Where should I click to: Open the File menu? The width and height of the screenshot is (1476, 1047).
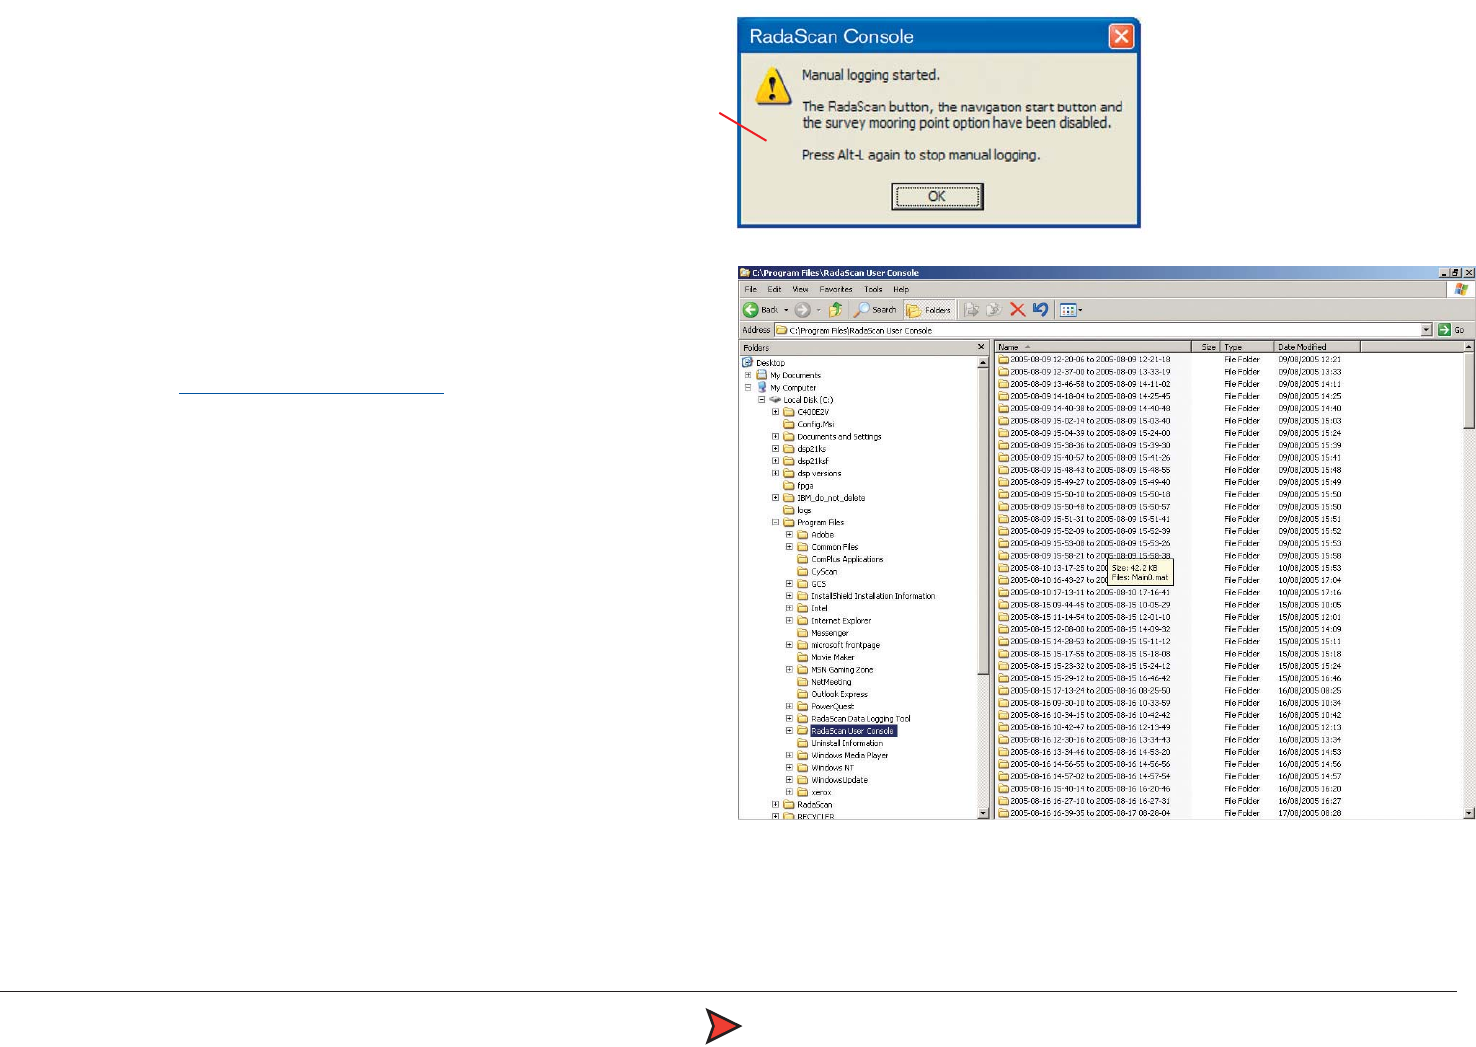pyautogui.click(x=750, y=289)
